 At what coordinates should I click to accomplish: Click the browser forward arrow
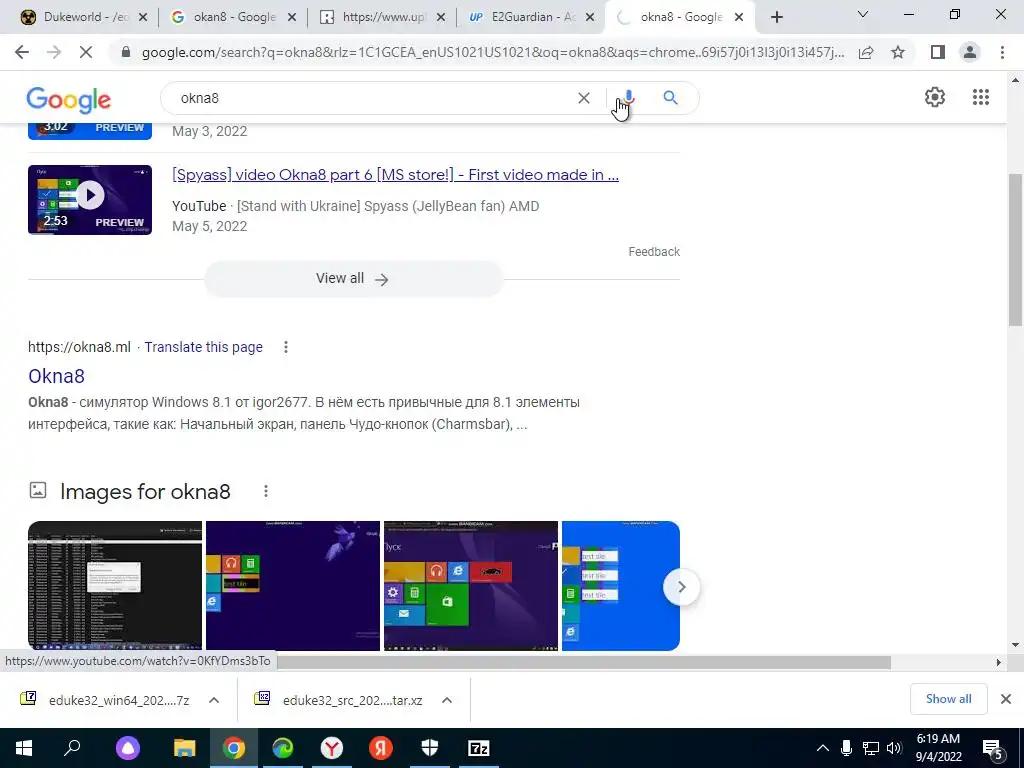(54, 52)
